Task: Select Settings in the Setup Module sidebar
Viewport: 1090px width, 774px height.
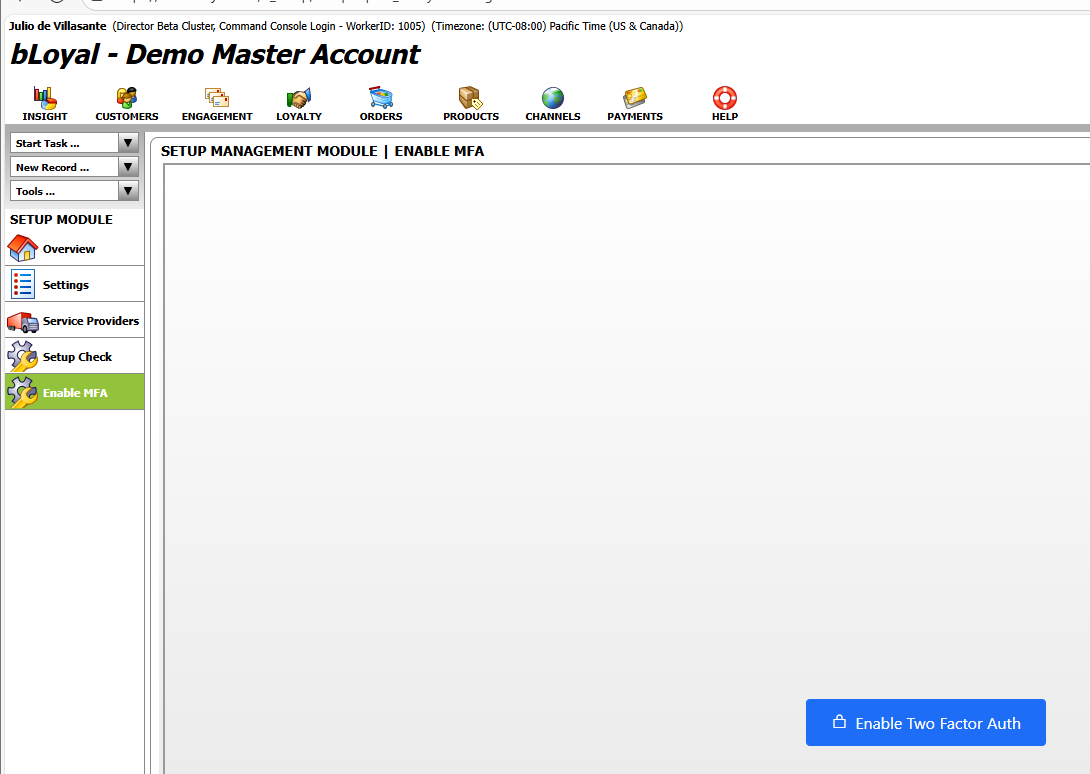Action: tap(66, 285)
